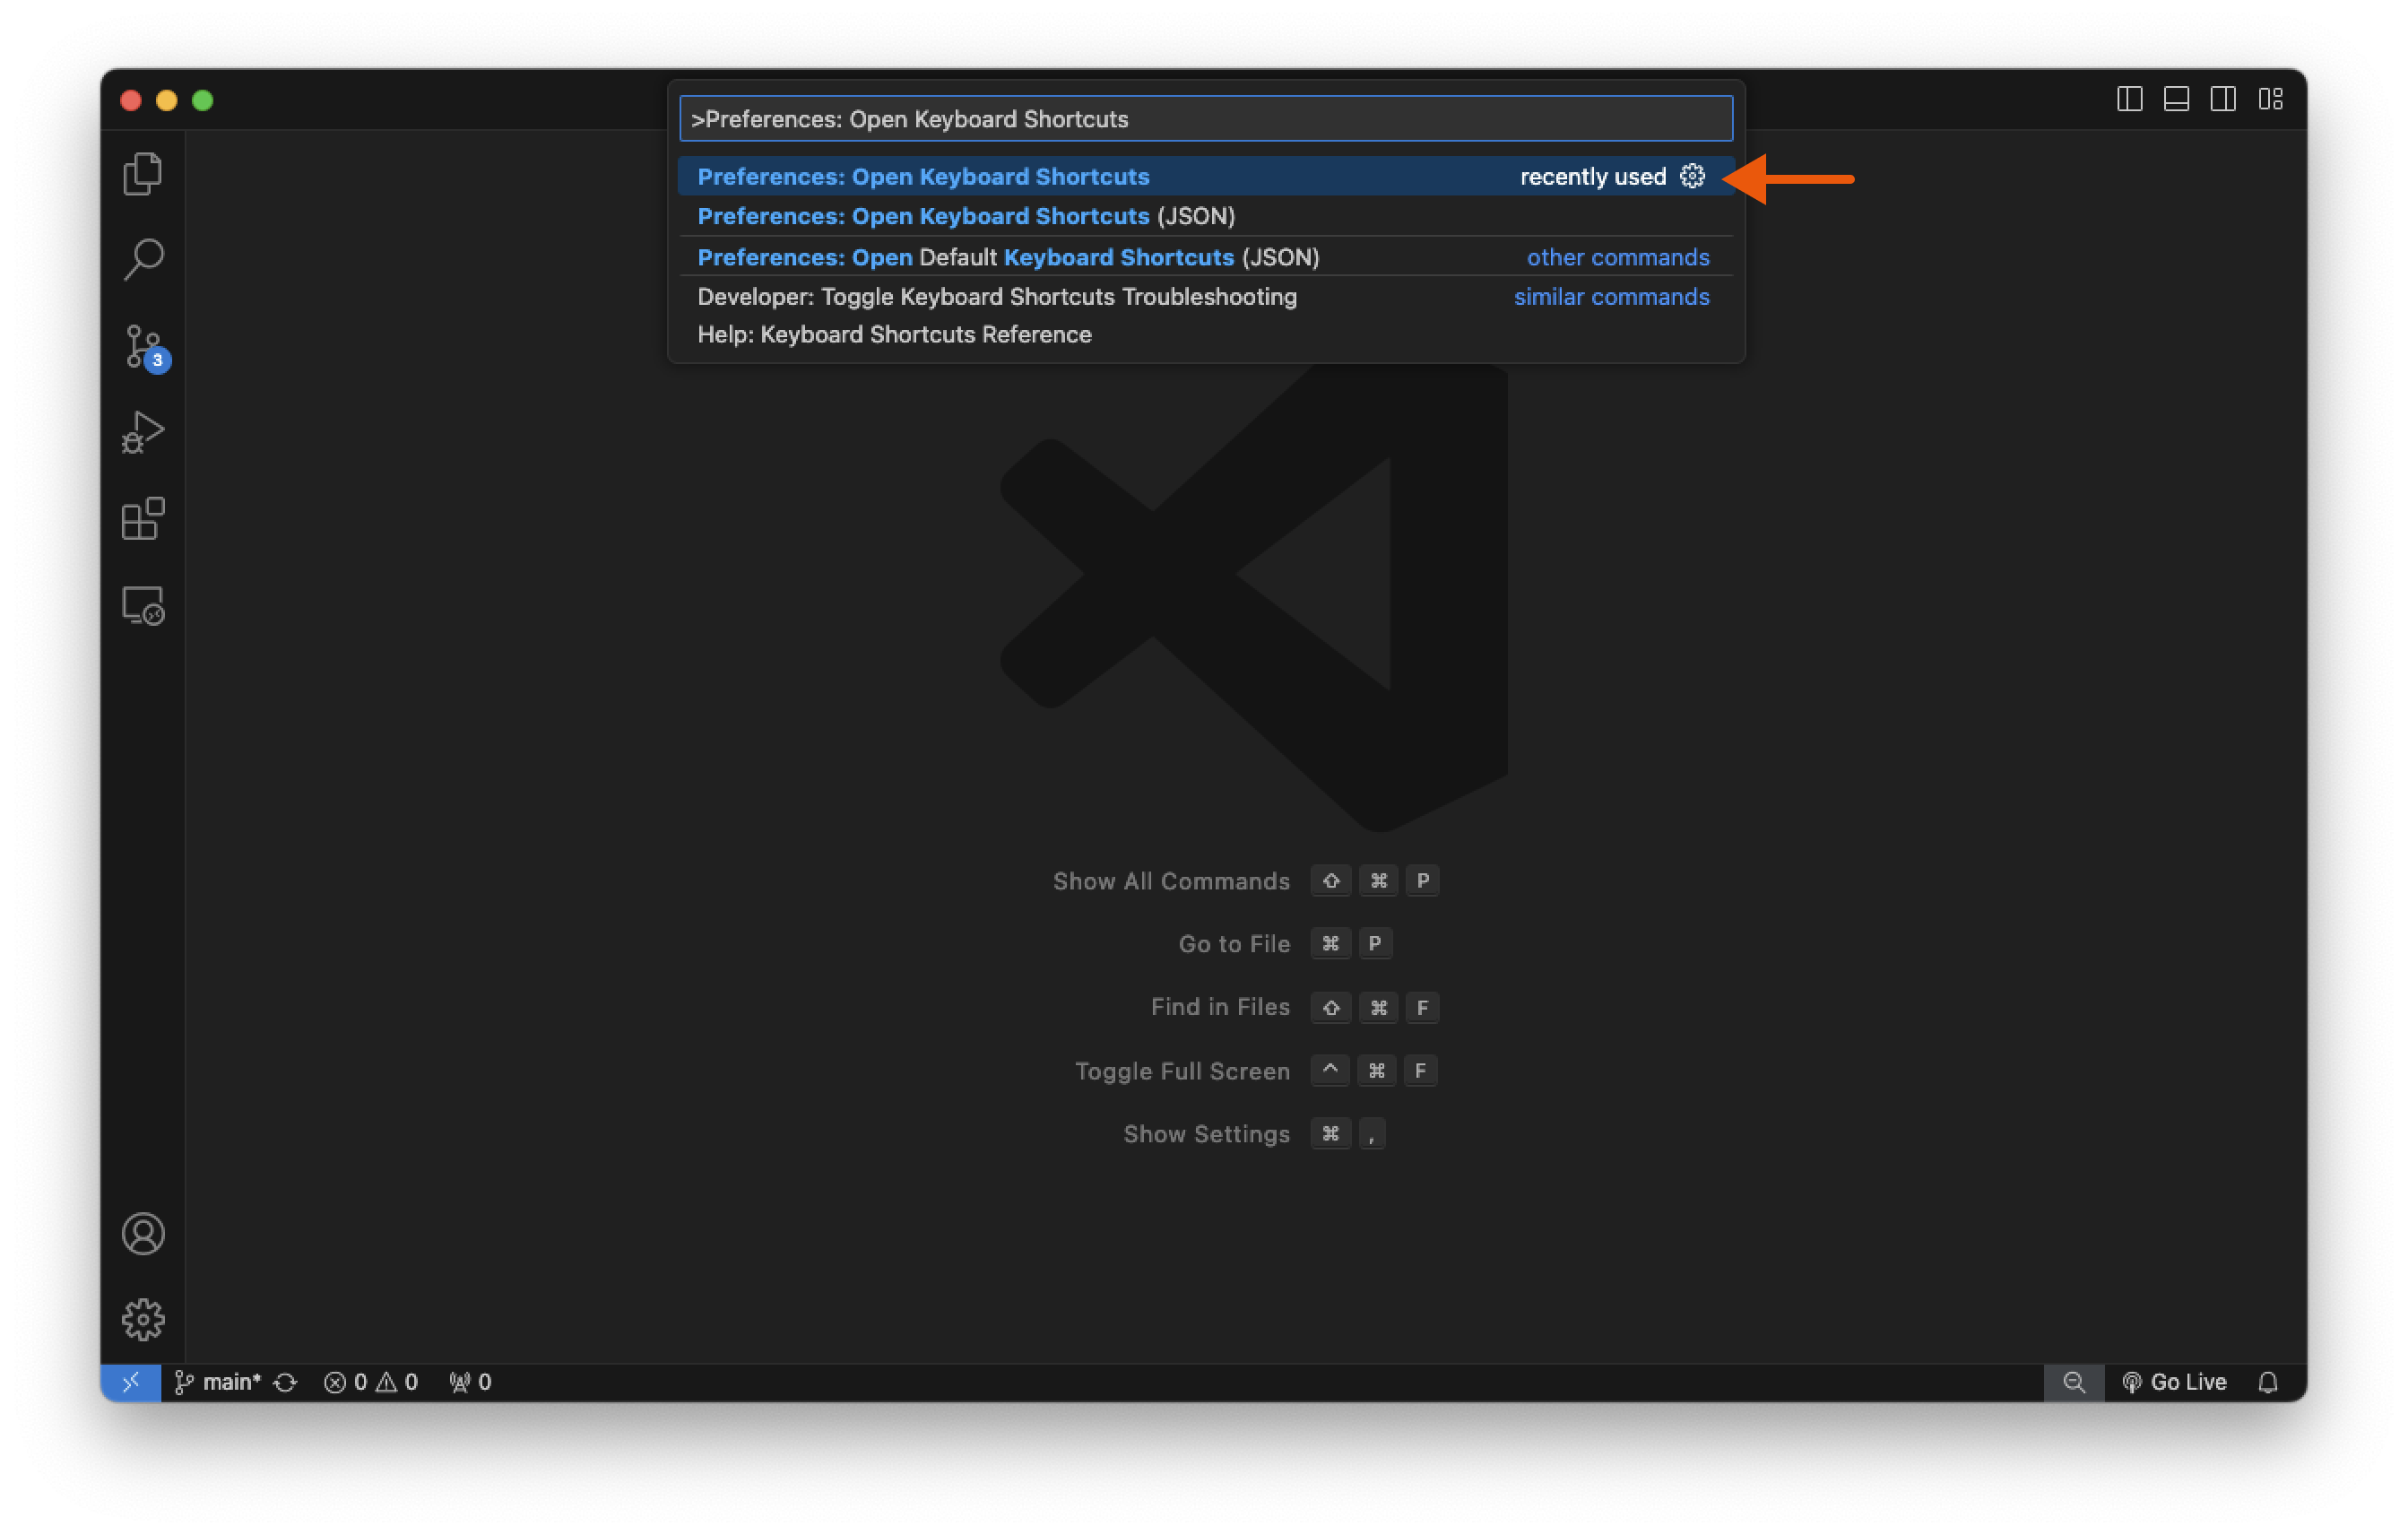Toggle the primary side bar layout button
This screenshot has height=1535, width=2408.
point(2129,99)
